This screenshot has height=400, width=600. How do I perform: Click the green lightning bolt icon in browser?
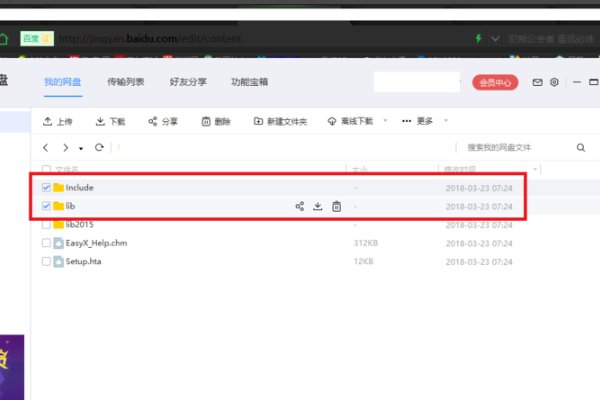pyautogui.click(x=478, y=38)
